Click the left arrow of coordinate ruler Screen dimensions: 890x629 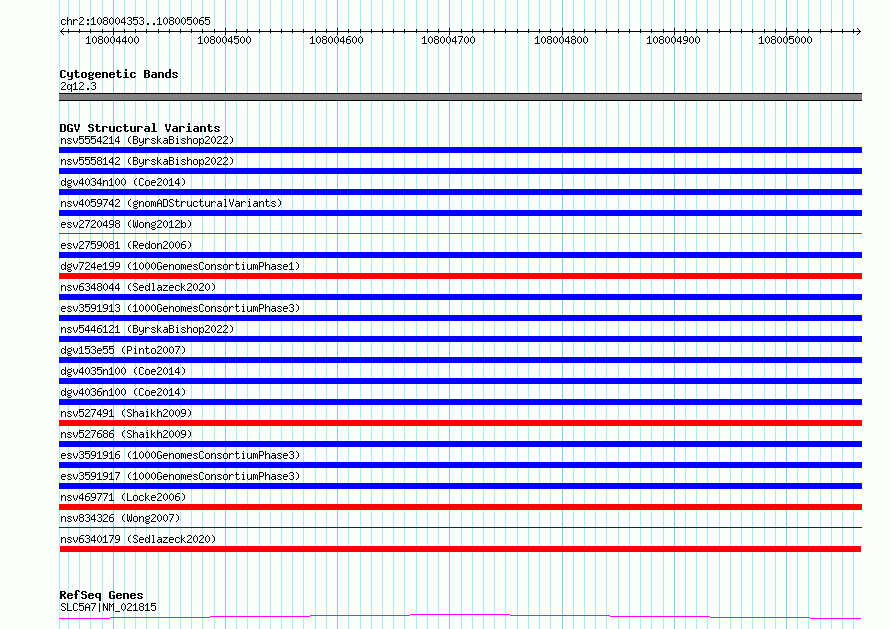(62, 32)
